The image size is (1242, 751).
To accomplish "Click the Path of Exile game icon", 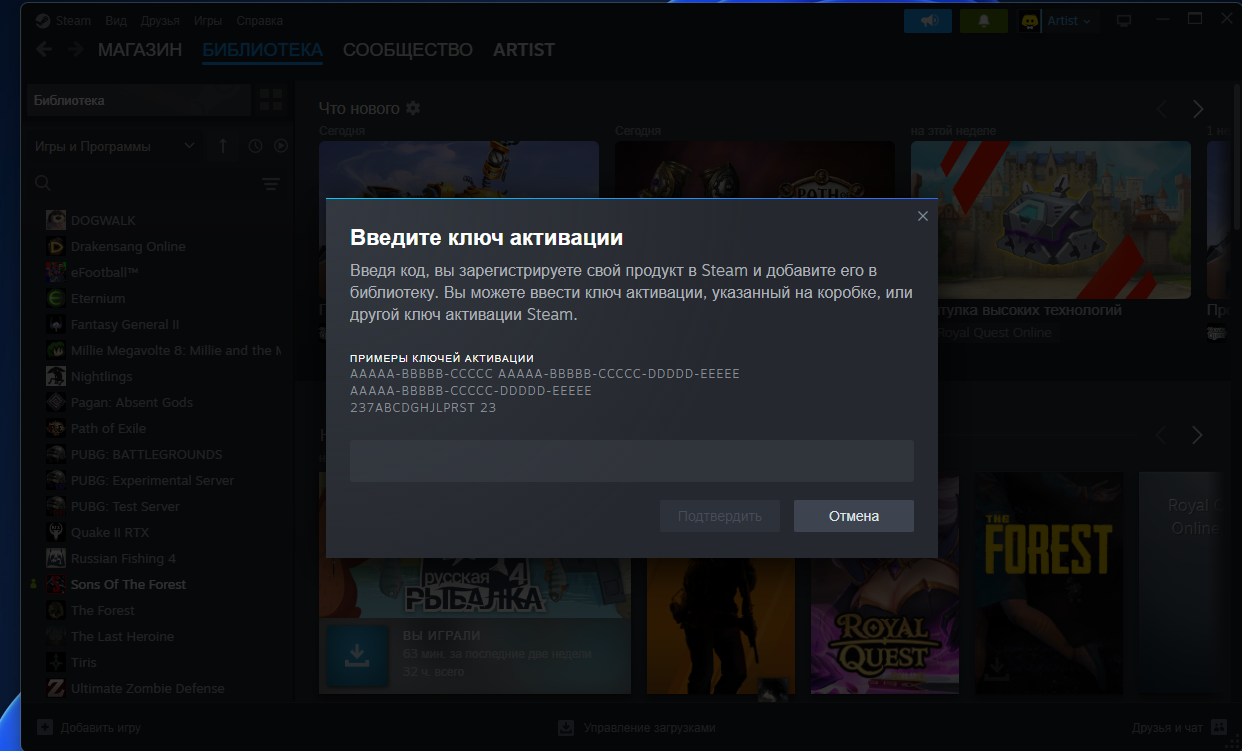I will 55,428.
